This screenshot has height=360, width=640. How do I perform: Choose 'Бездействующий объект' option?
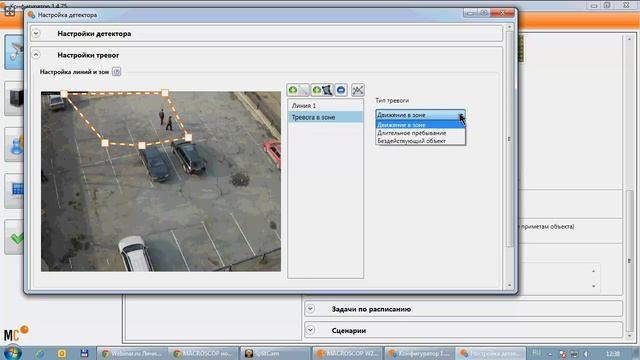(x=420, y=141)
